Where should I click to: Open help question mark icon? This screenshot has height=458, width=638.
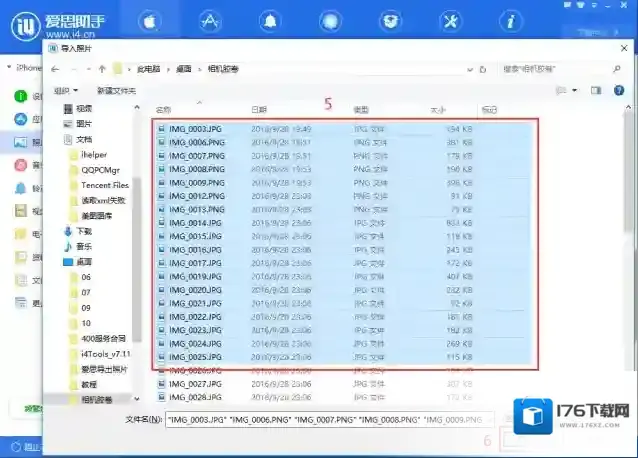click(x=619, y=90)
